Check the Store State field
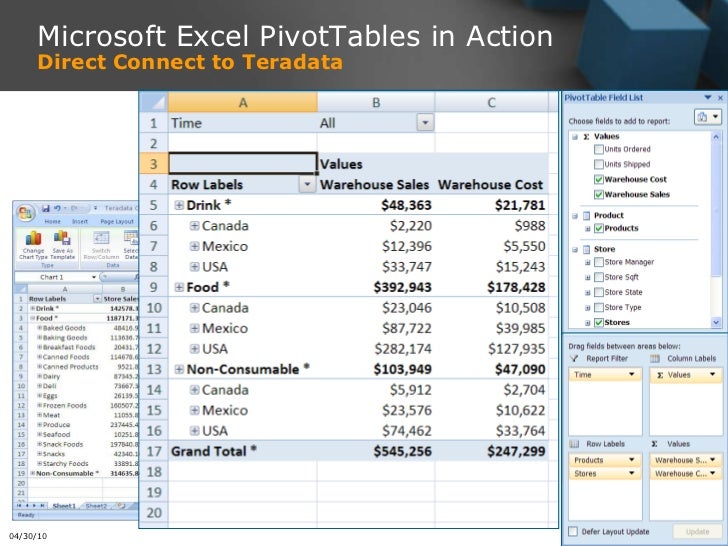Viewport: 728px width, 546px height. click(x=599, y=292)
